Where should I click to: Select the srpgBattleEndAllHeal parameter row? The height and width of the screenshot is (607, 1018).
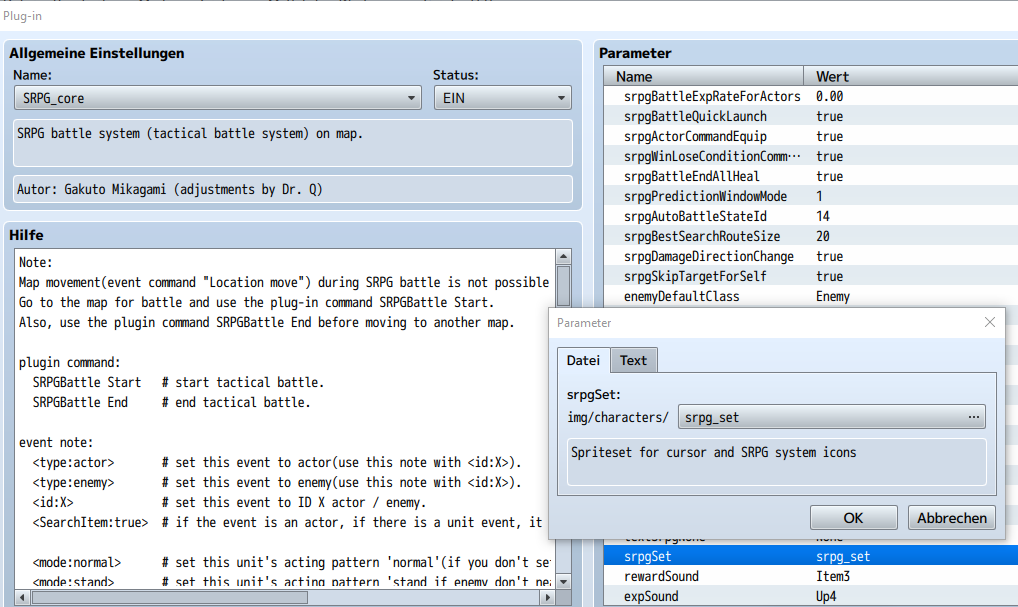[811, 177]
